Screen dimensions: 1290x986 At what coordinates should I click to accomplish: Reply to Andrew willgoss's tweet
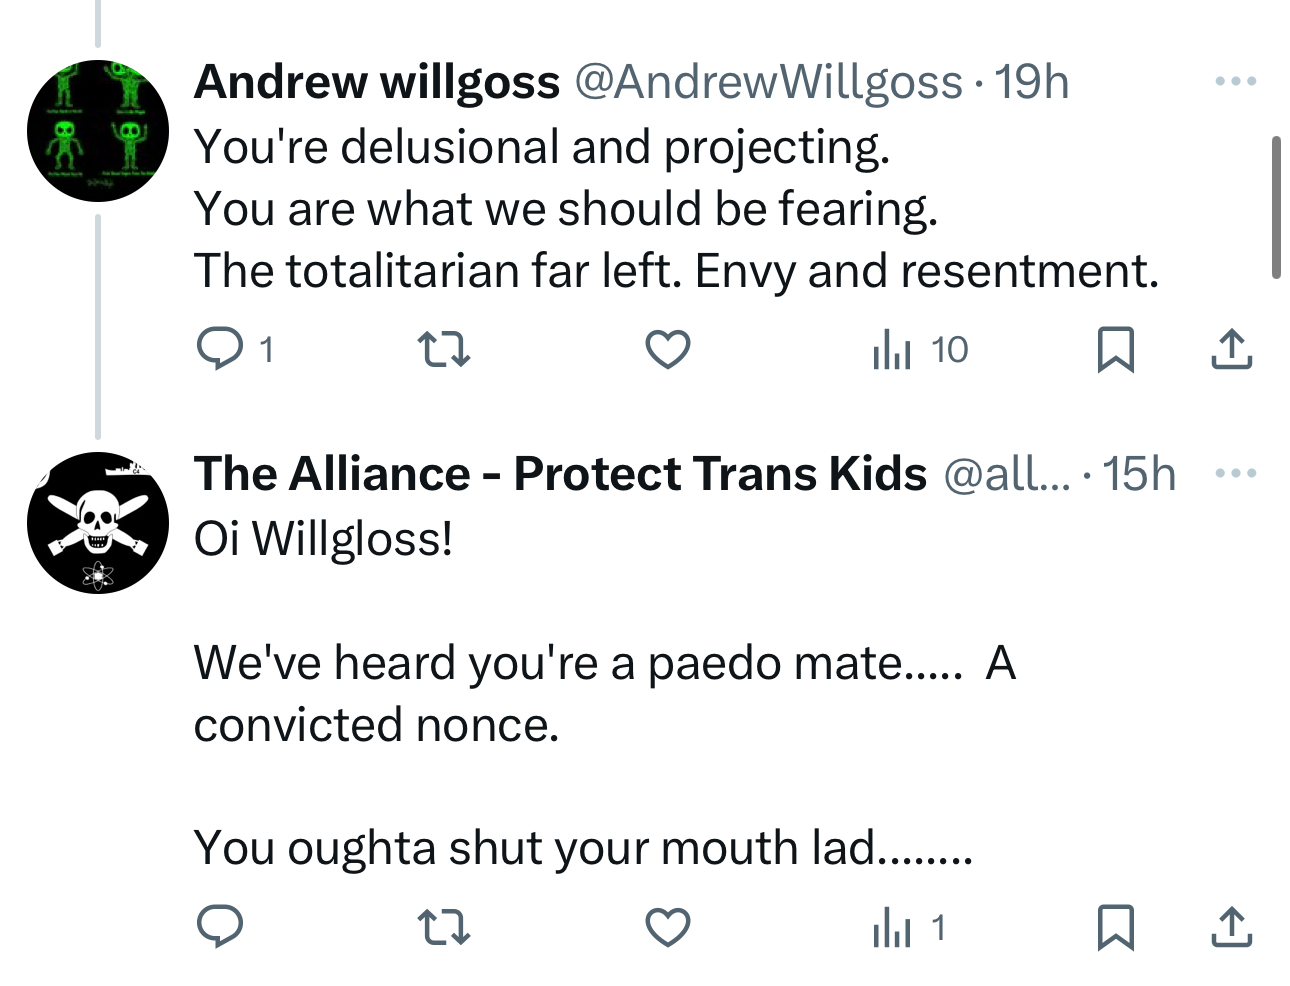(x=219, y=349)
